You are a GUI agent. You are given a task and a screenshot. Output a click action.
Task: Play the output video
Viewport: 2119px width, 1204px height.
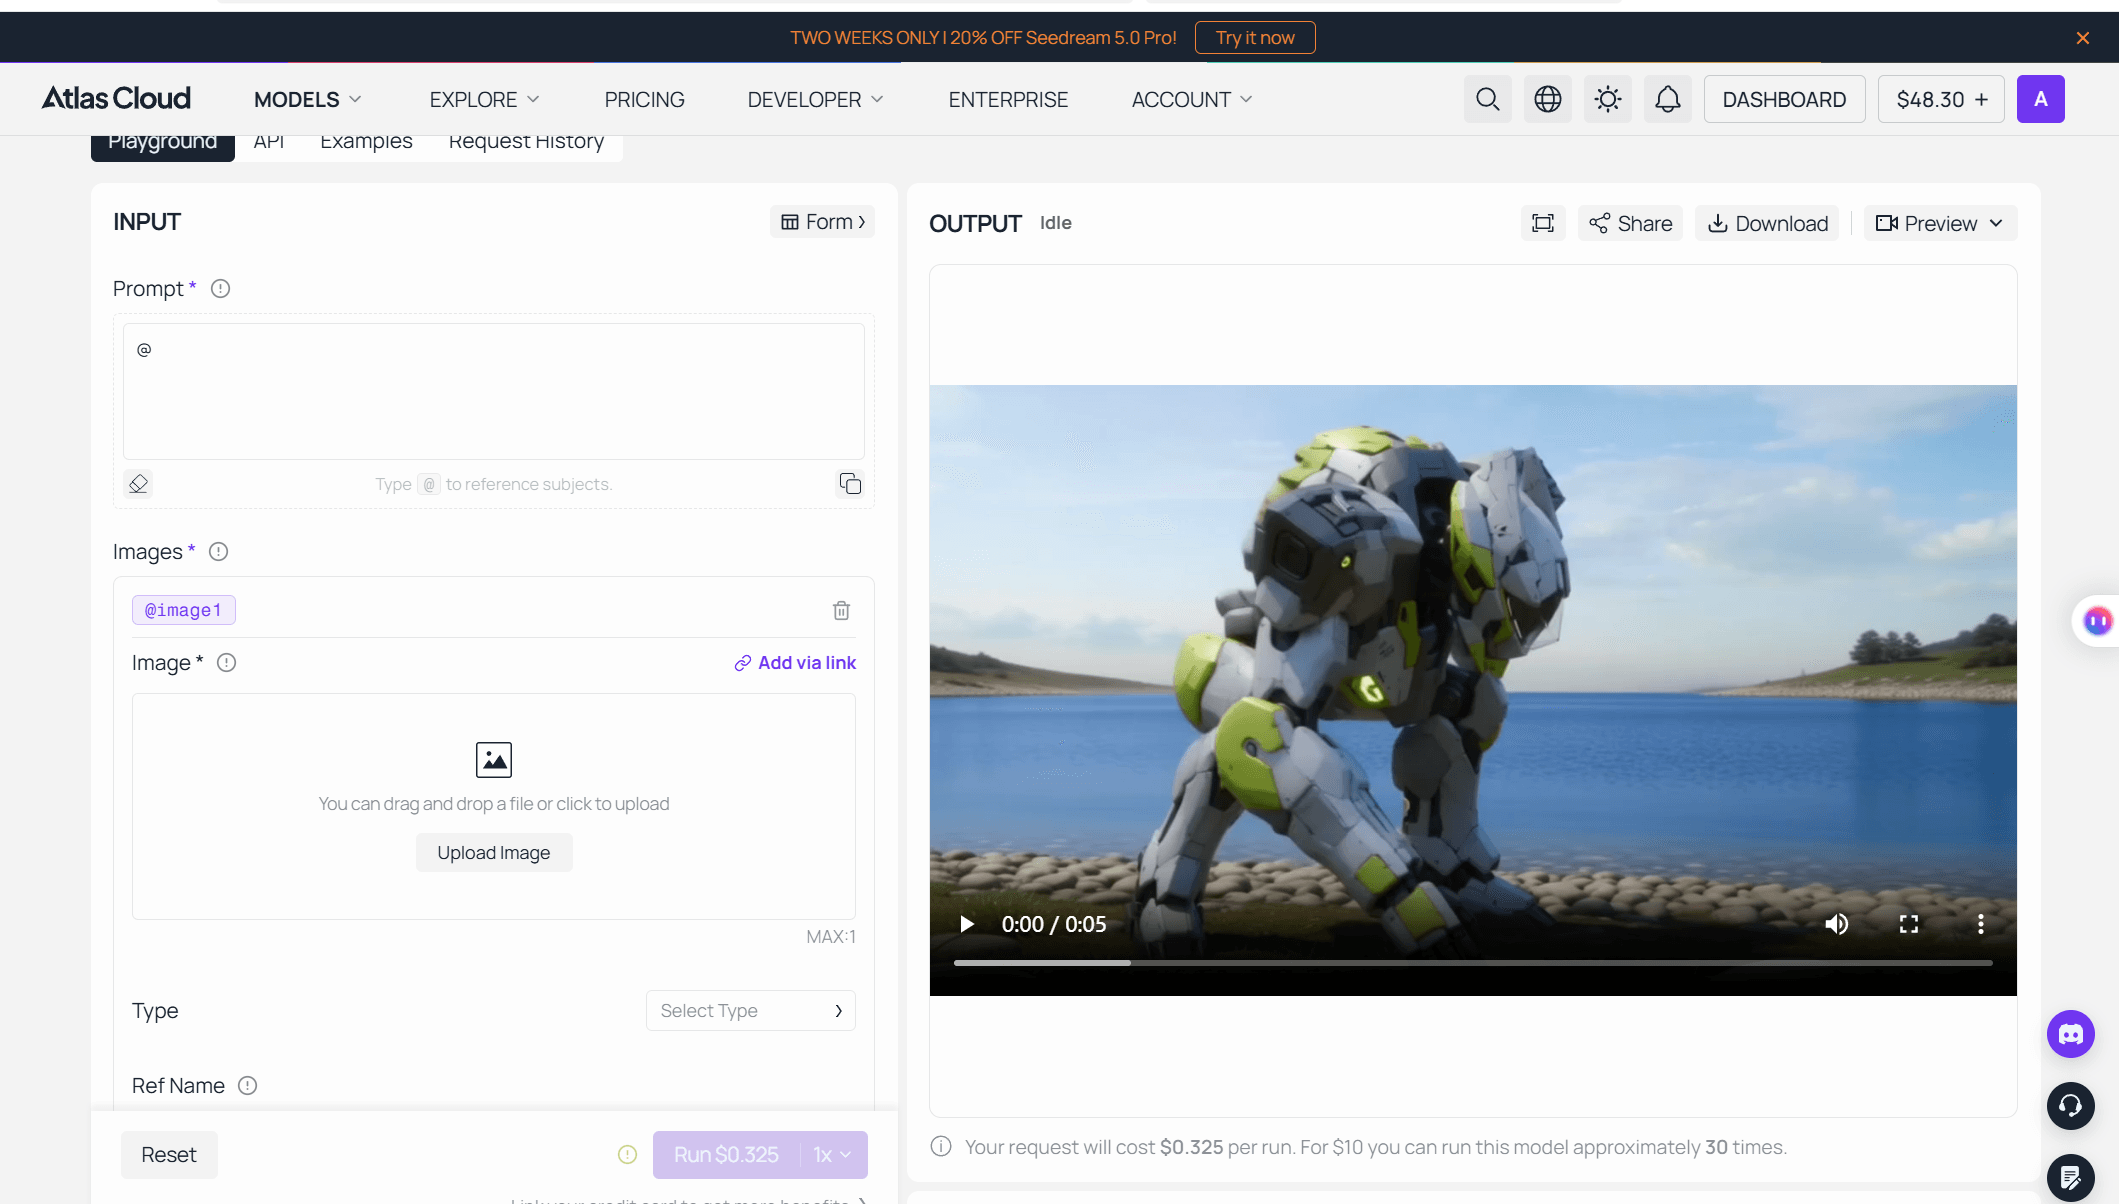(966, 924)
